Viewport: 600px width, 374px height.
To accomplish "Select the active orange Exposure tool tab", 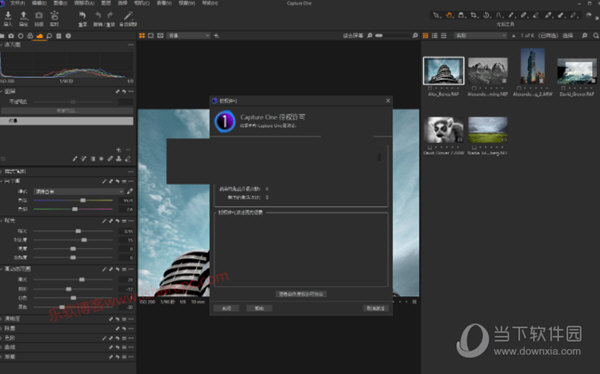I will (x=40, y=36).
